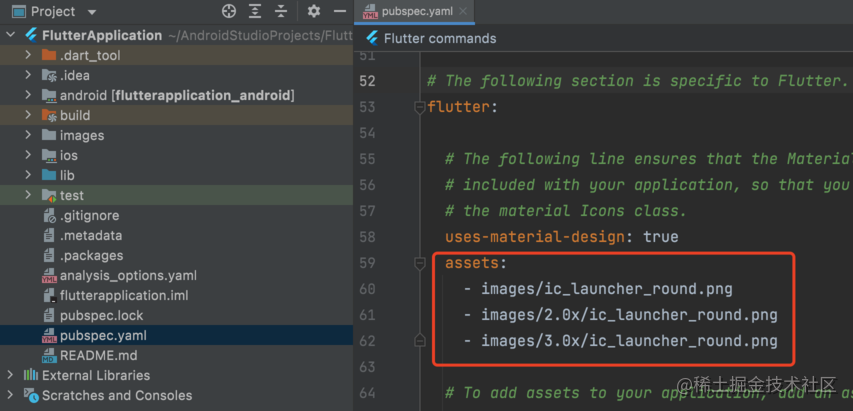
Task: Expand the .idea folder
Action: pos(28,75)
